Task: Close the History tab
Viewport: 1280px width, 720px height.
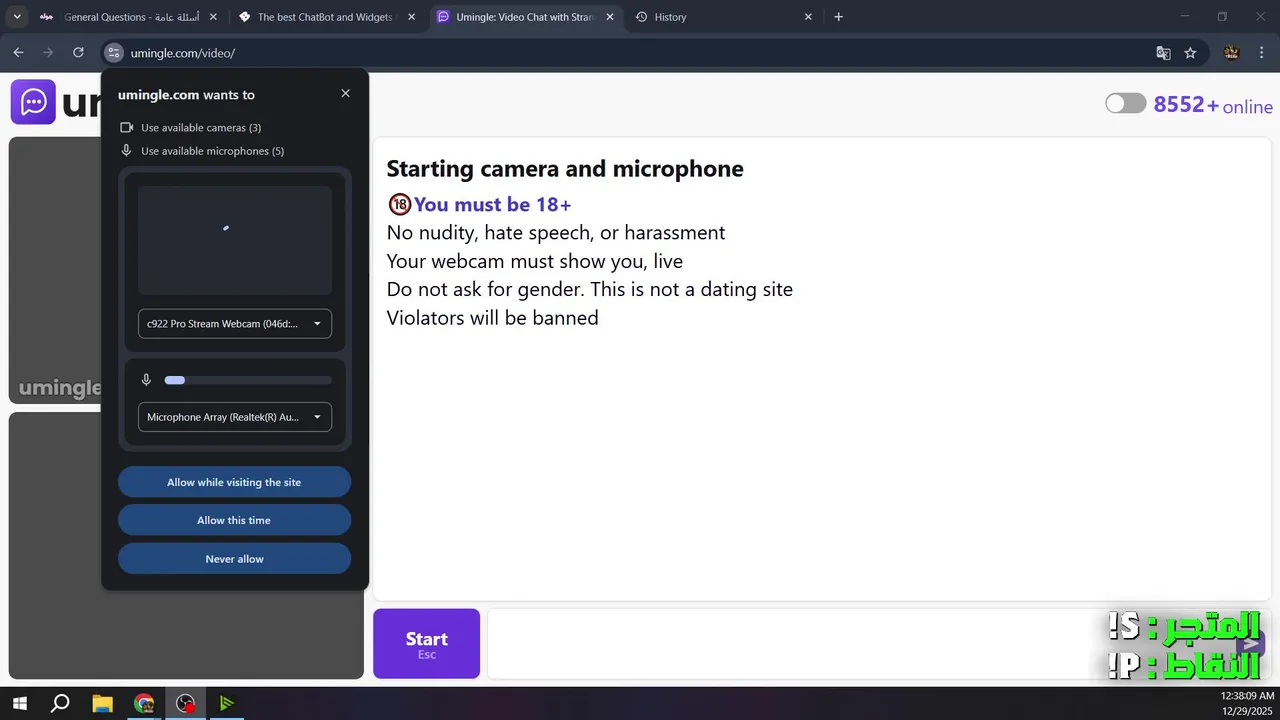Action: (x=808, y=17)
